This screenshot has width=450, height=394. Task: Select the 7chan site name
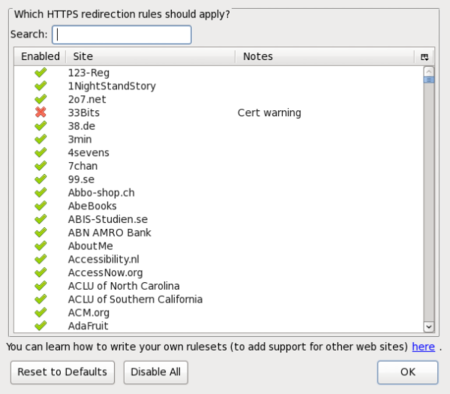[x=83, y=166]
